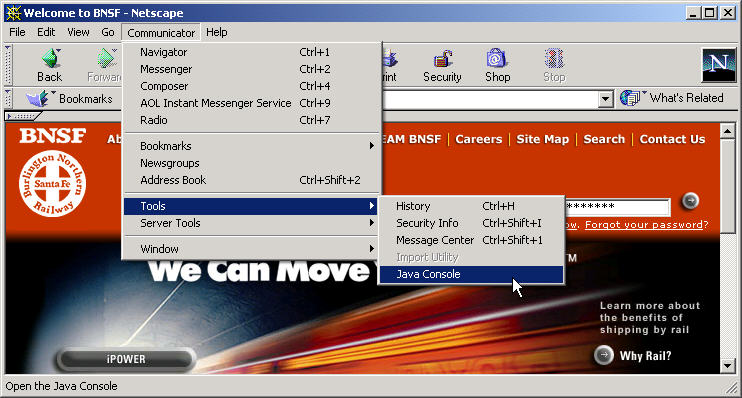Screen dimensions: 742x398
Task: Click the masked password input field
Action: click(x=618, y=207)
